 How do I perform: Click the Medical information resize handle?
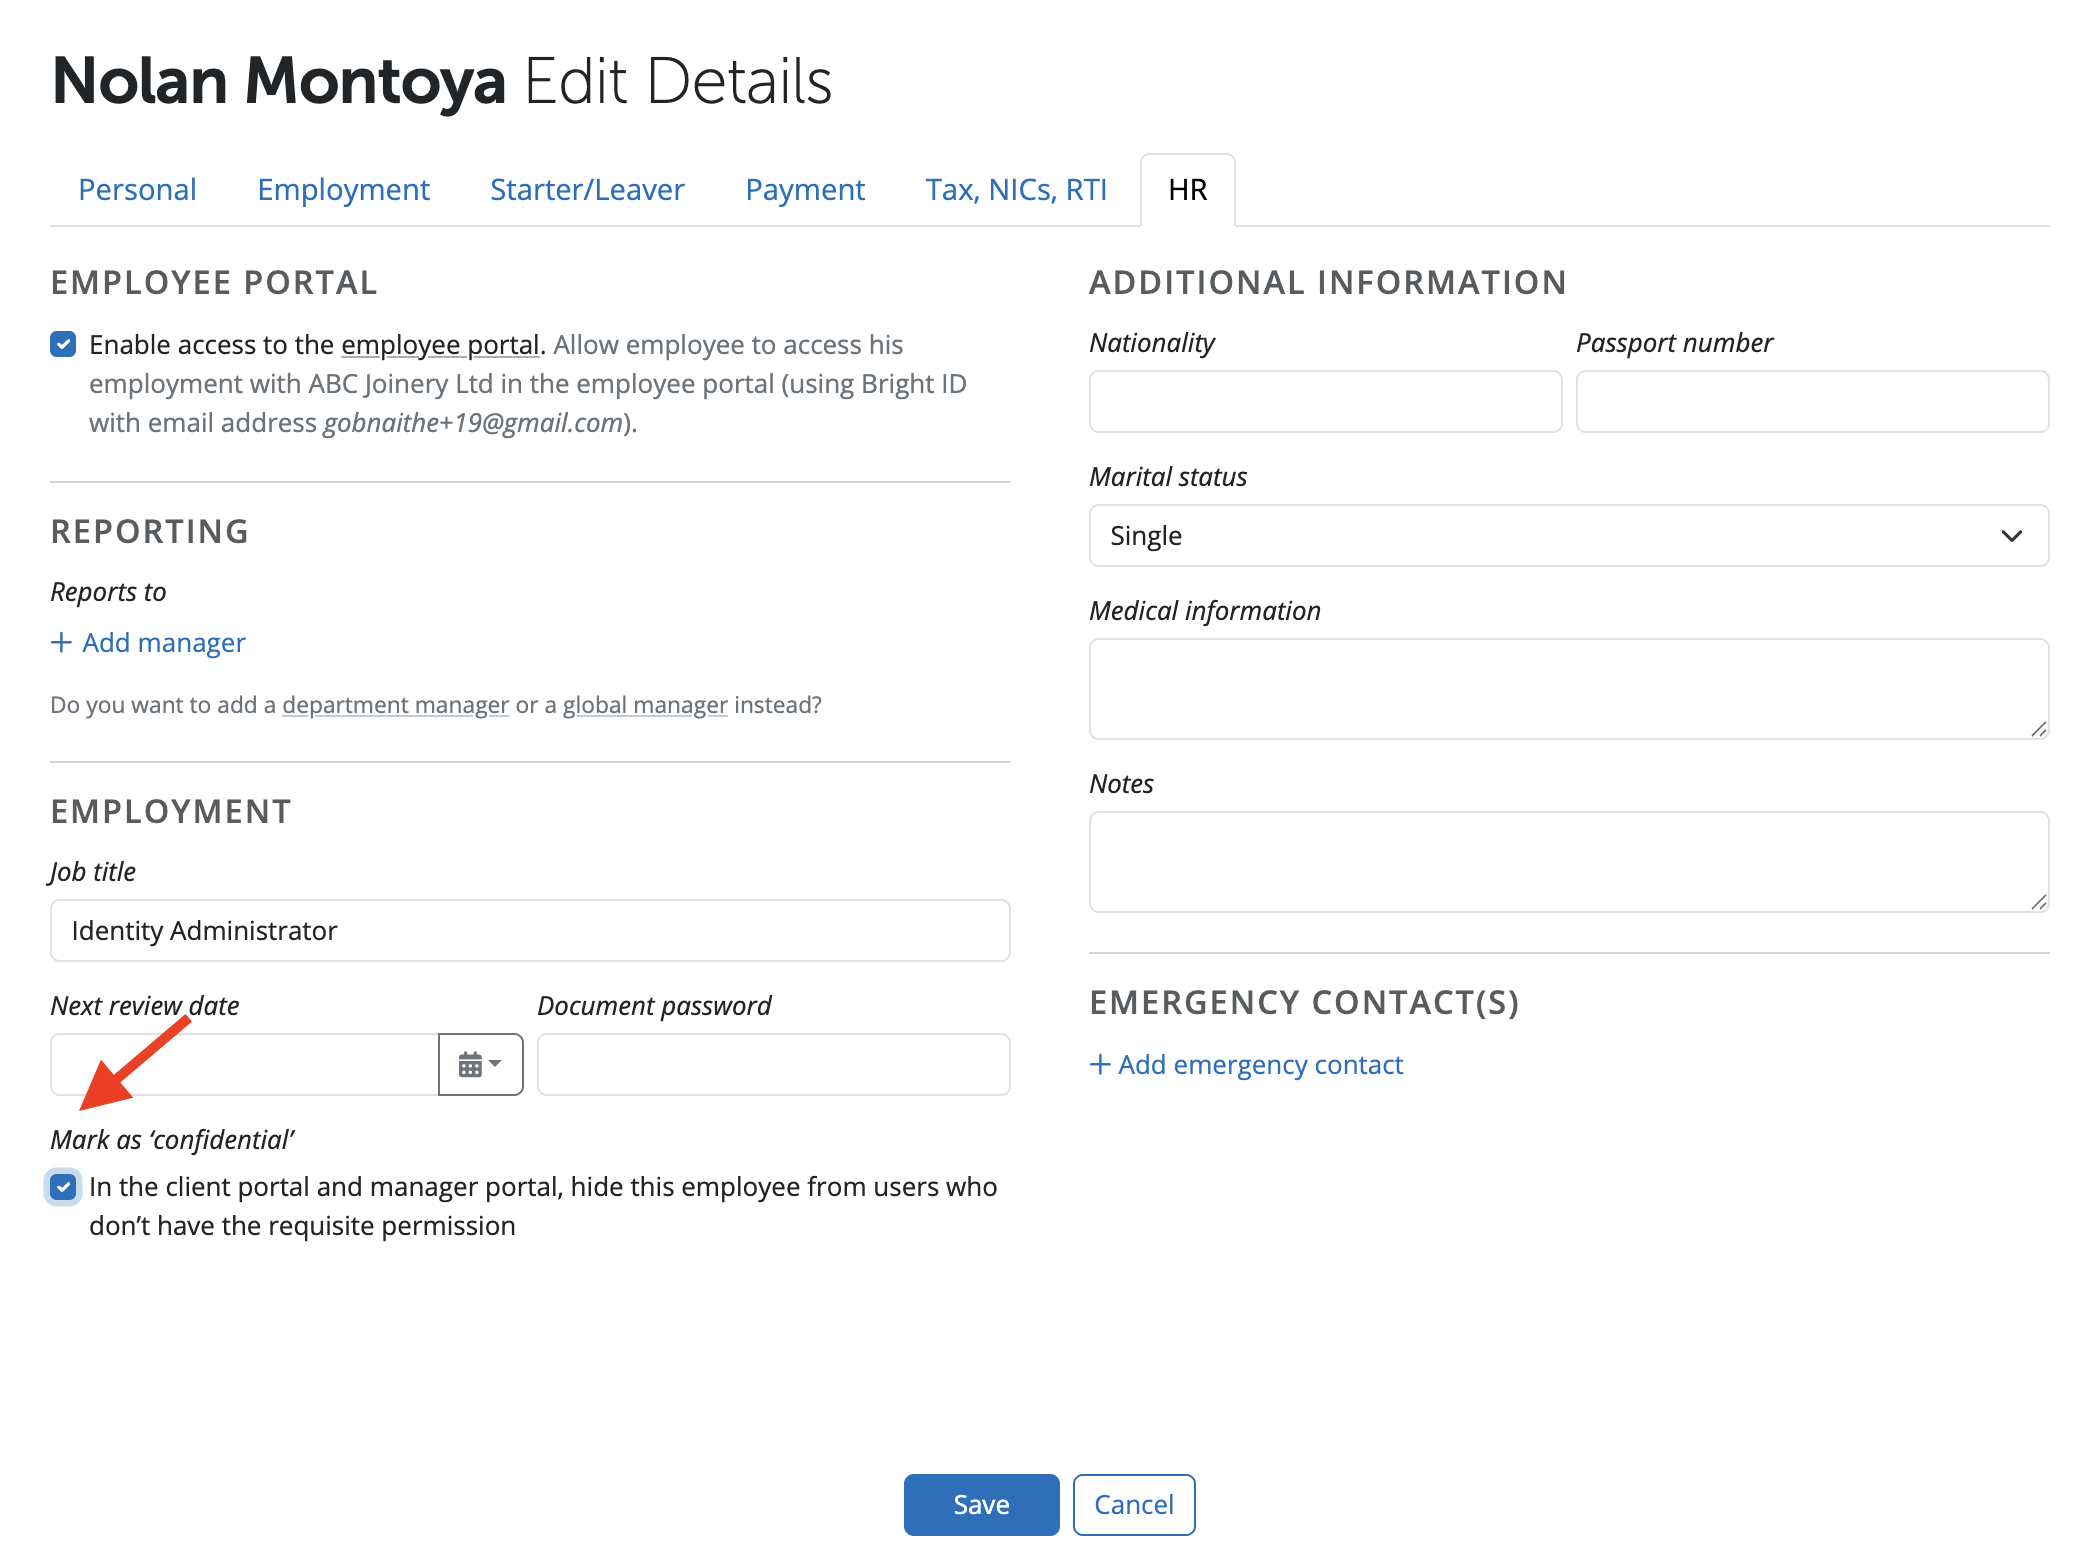(x=2038, y=729)
